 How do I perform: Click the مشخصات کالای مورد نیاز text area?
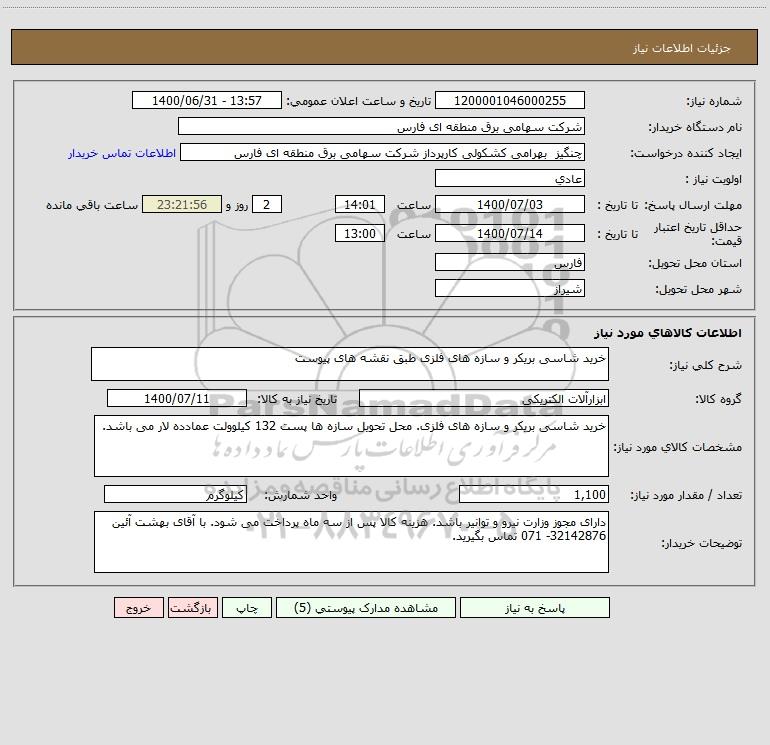[x=351, y=446]
